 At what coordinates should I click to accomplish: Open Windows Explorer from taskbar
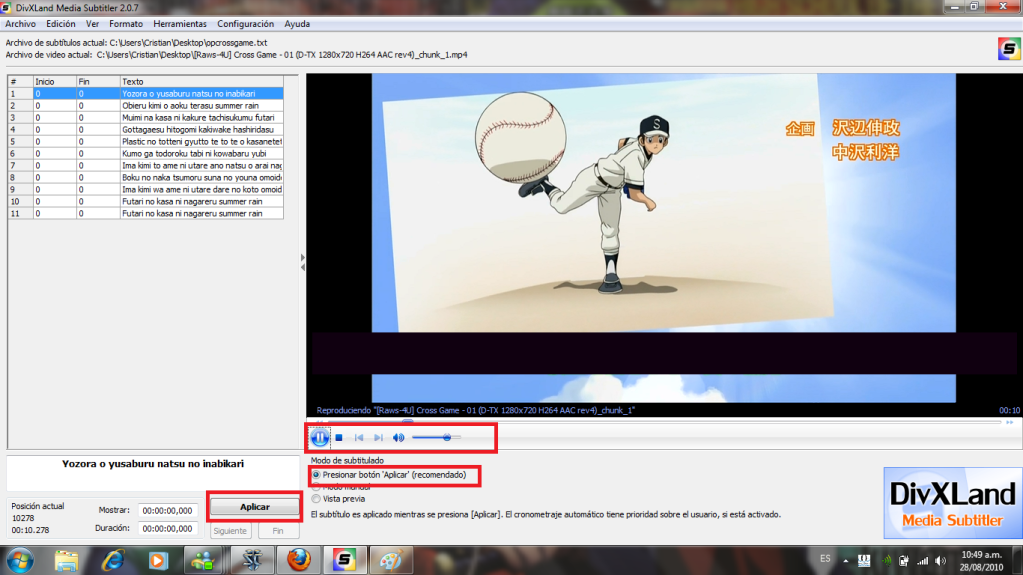tap(66, 561)
